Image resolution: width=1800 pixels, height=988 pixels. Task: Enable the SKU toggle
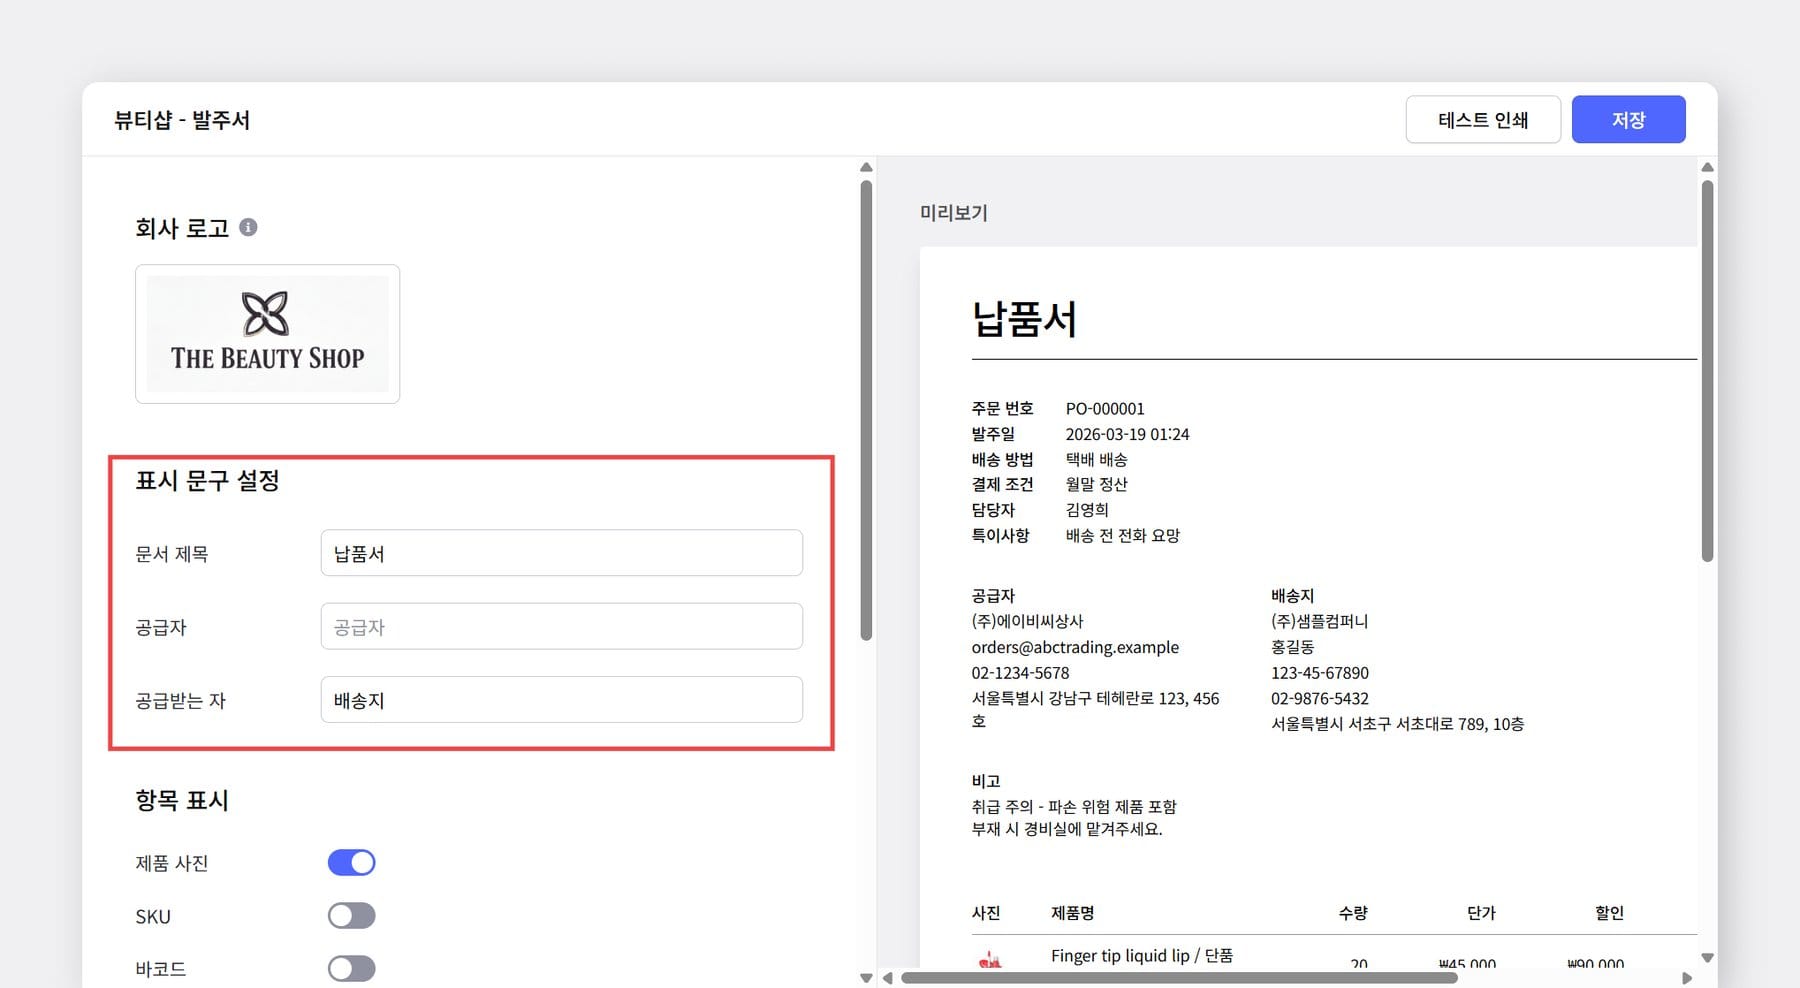351,915
